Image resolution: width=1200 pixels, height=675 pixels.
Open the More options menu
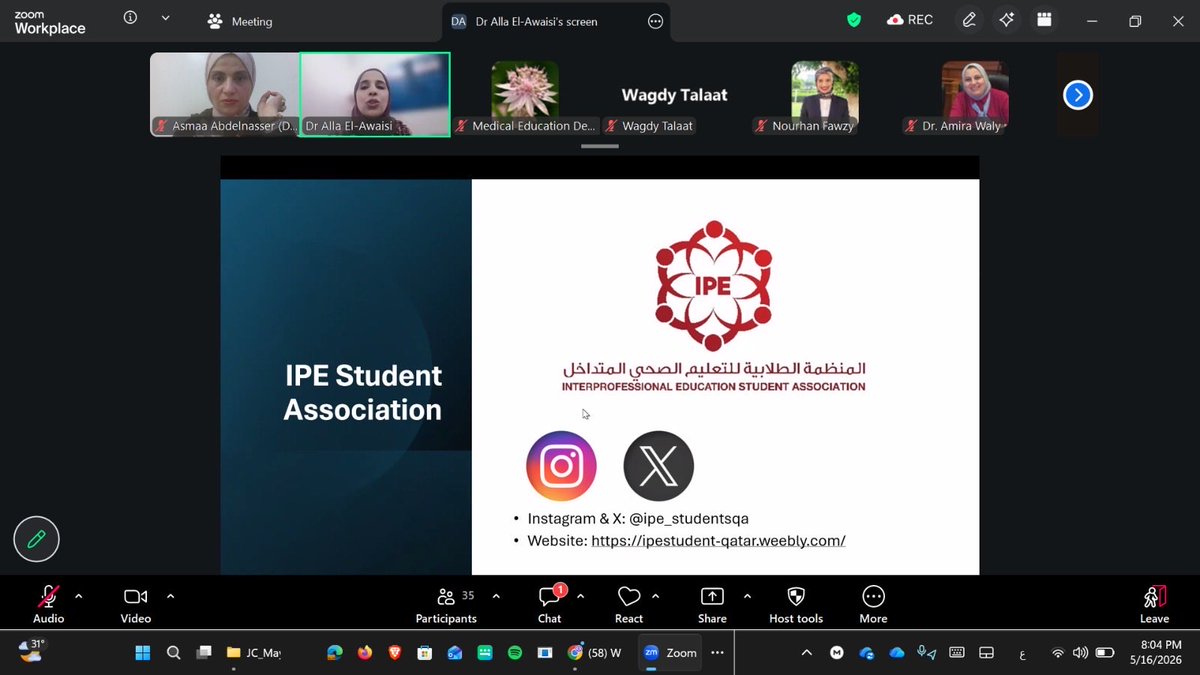[873, 604]
